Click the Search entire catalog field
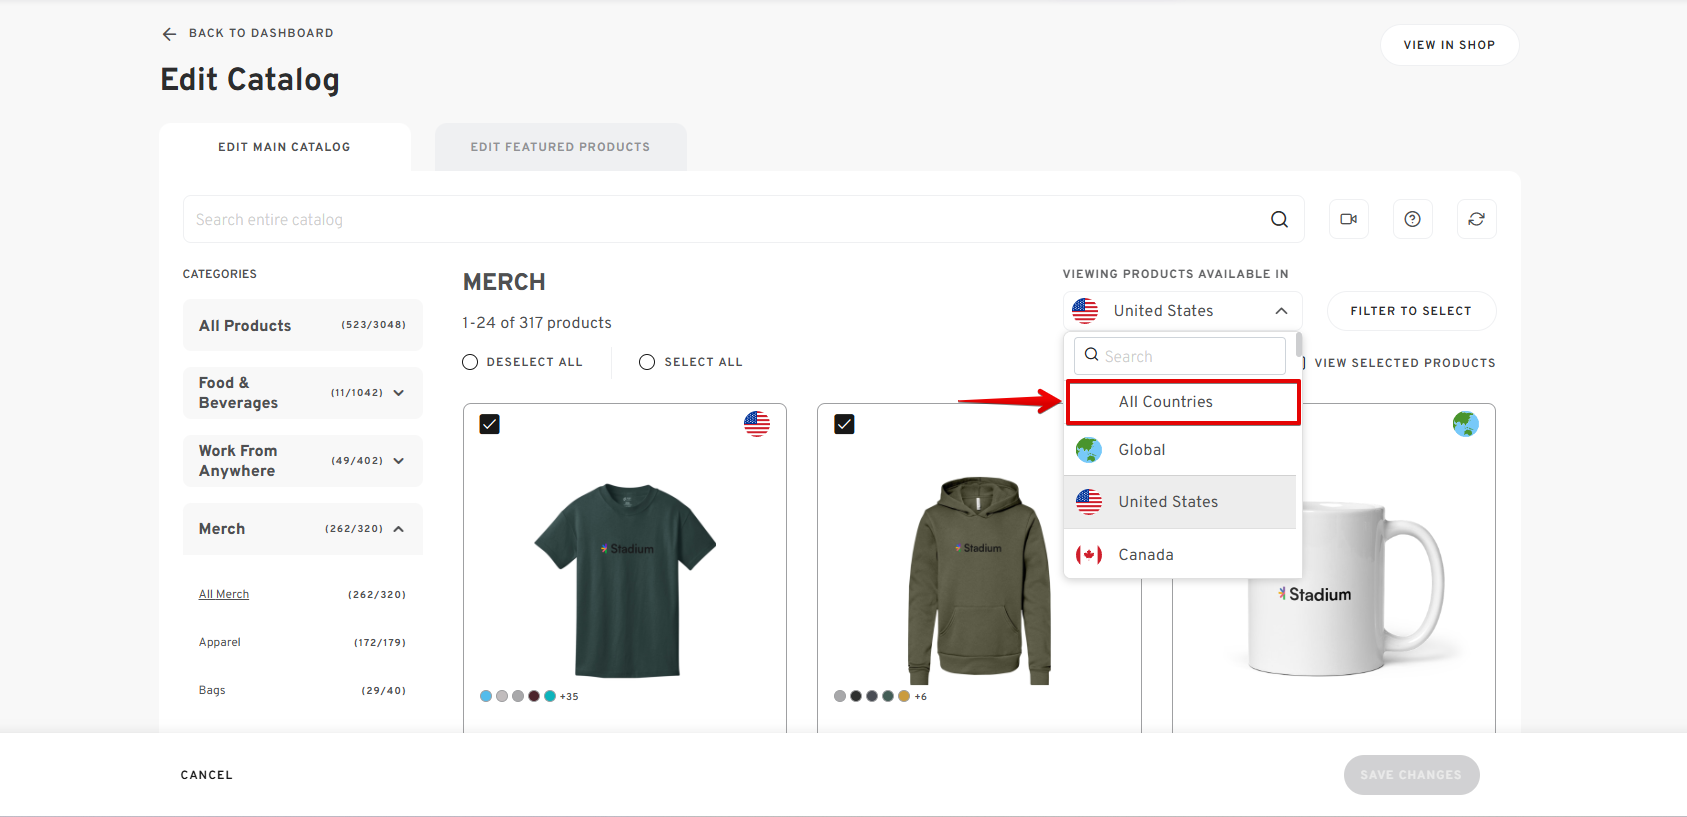Viewport: 1687px width, 817px height. 720,220
